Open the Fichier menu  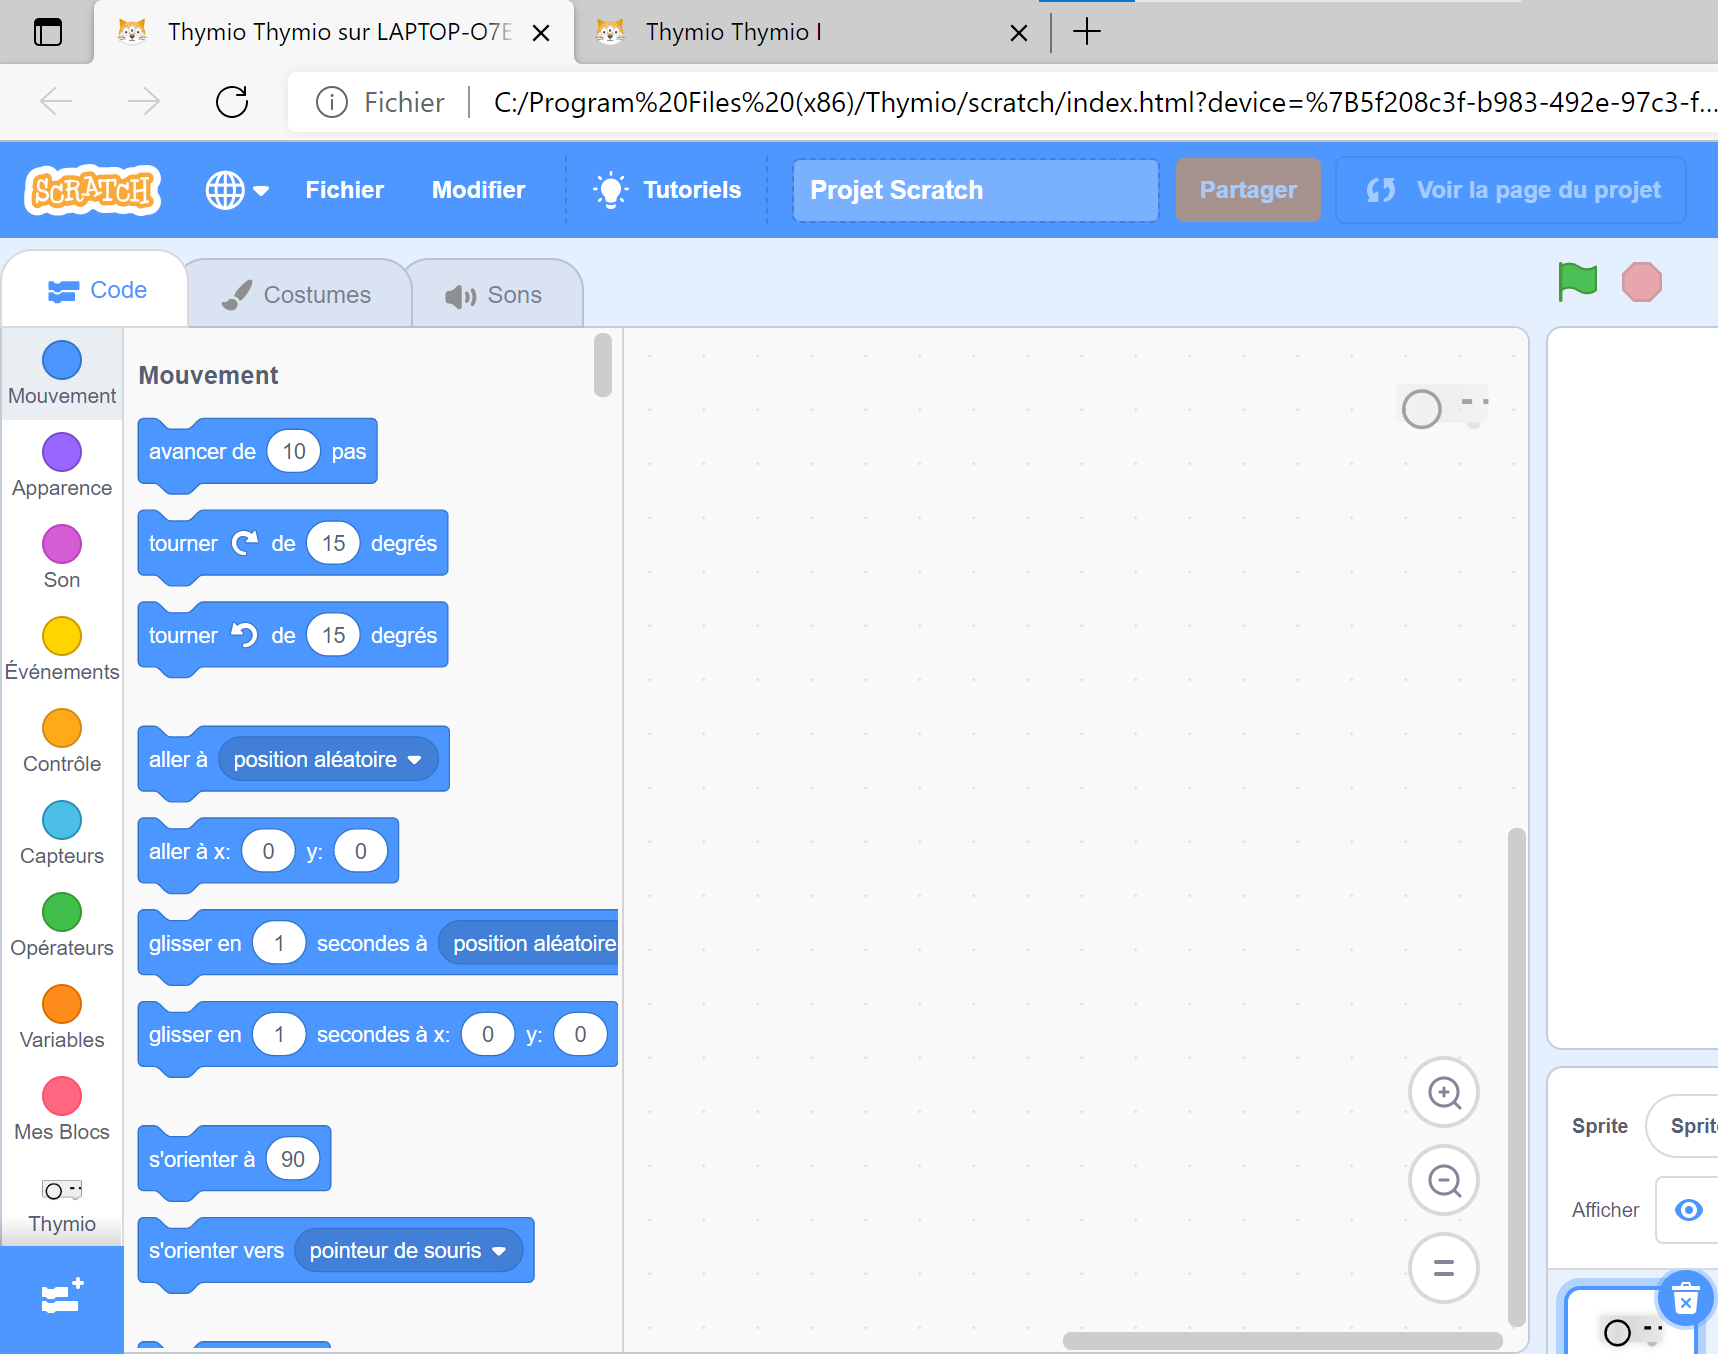(x=345, y=190)
